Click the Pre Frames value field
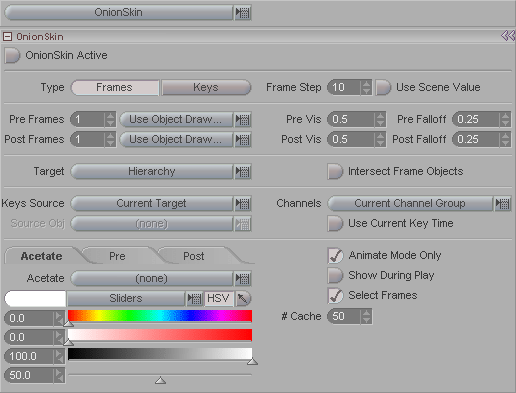The height and width of the screenshot is (393, 516). [87, 119]
